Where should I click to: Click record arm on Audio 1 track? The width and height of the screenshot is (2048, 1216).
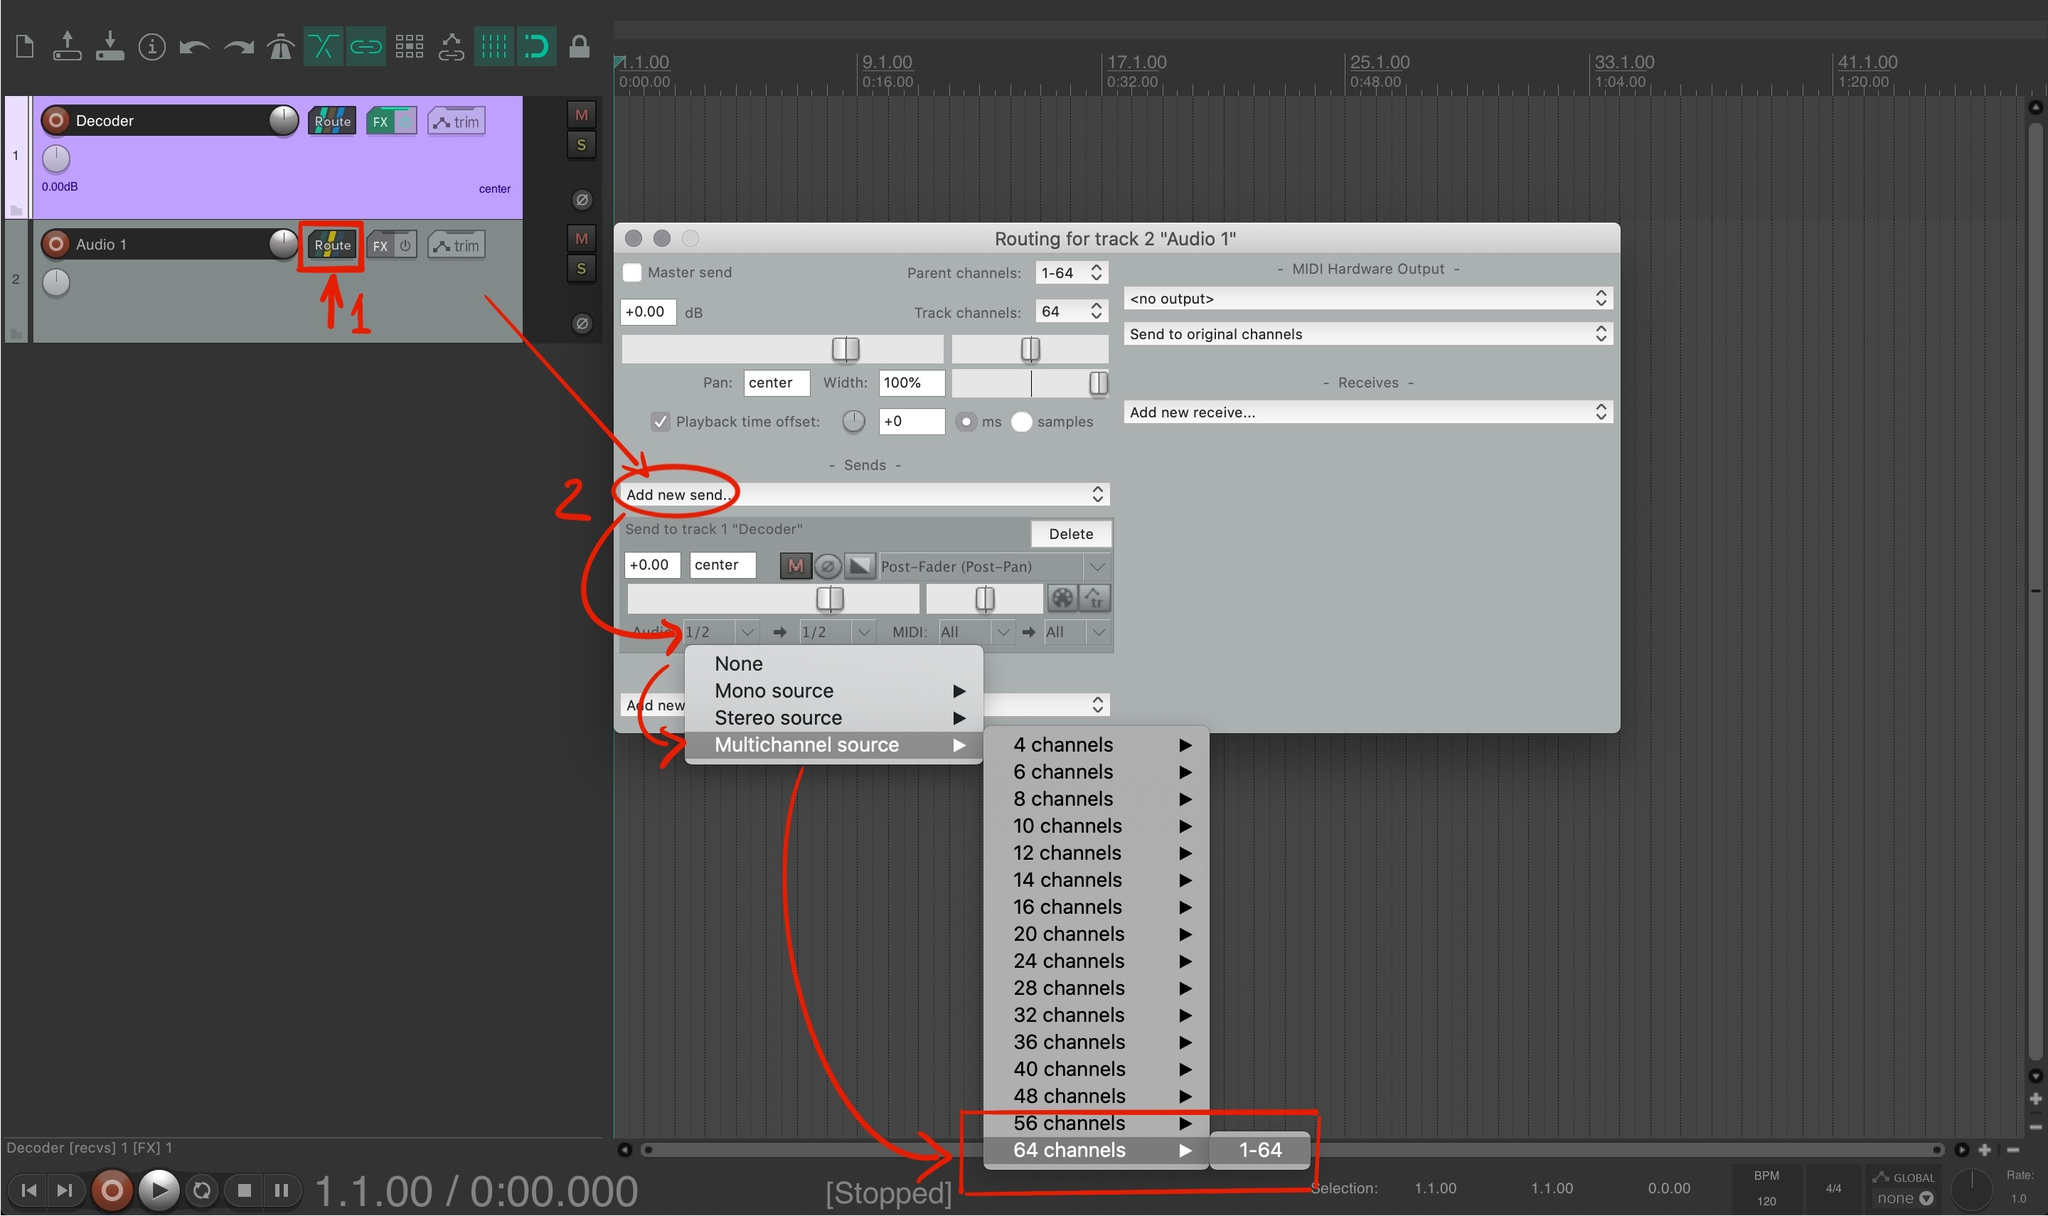point(57,244)
